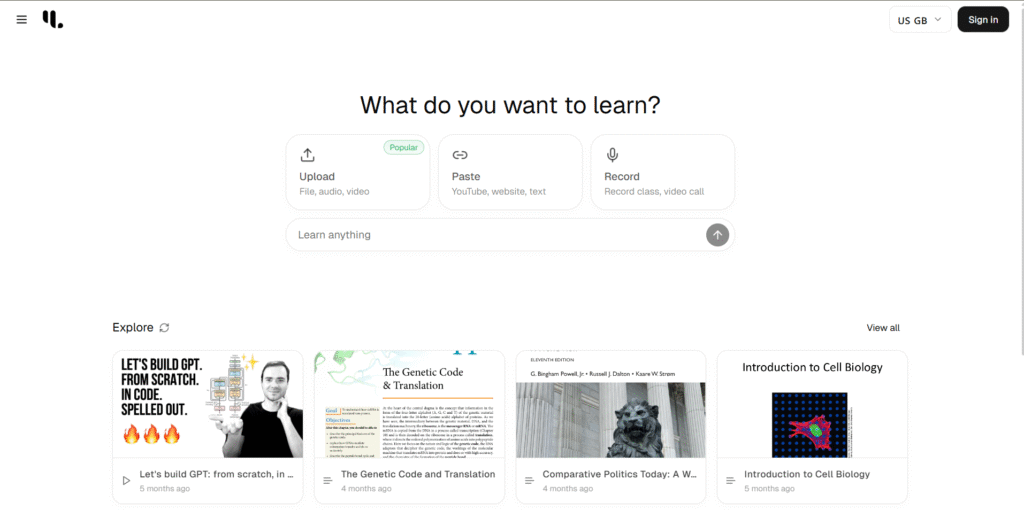Screen dimensions: 1024x510
Task: Click title 'The Genetic Code and Translation'
Action: (x=418, y=475)
